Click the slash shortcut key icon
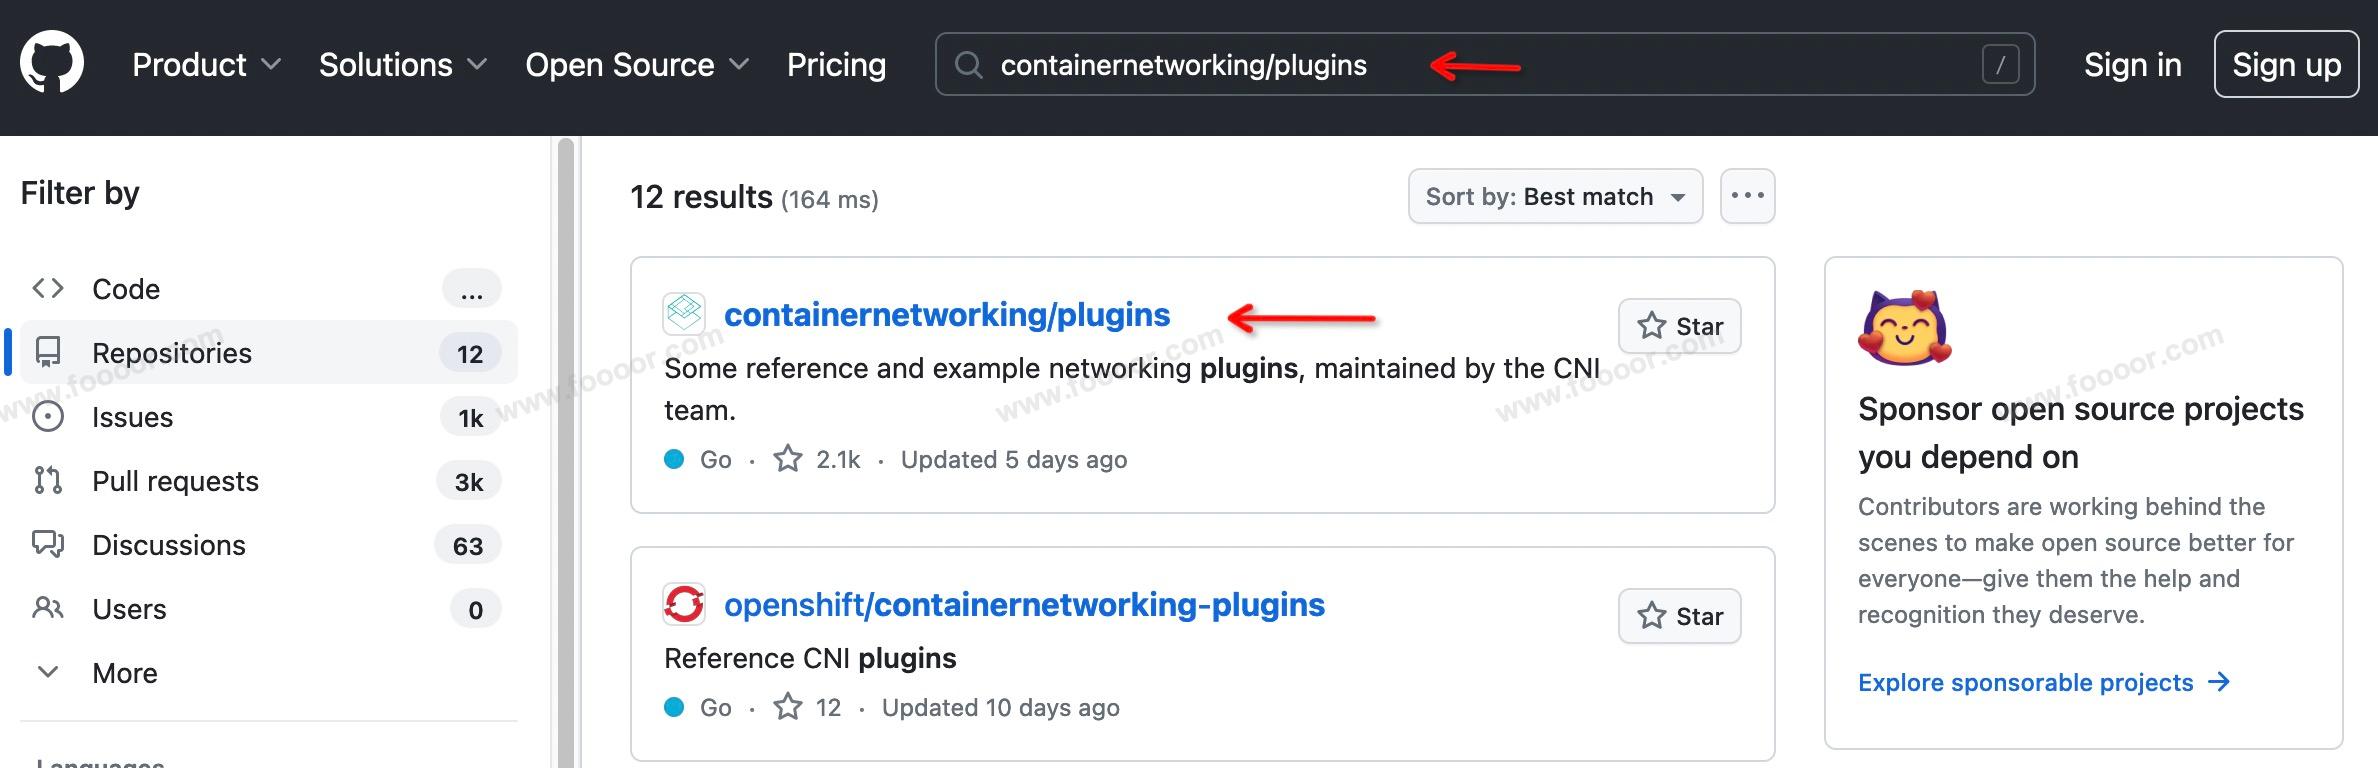 2000,65
